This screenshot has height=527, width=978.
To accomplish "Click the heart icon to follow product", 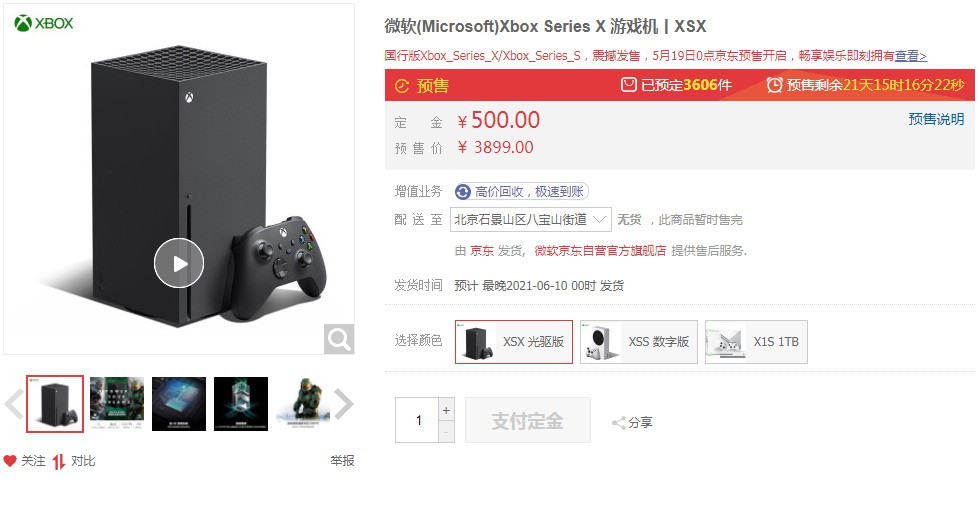I will [10, 461].
